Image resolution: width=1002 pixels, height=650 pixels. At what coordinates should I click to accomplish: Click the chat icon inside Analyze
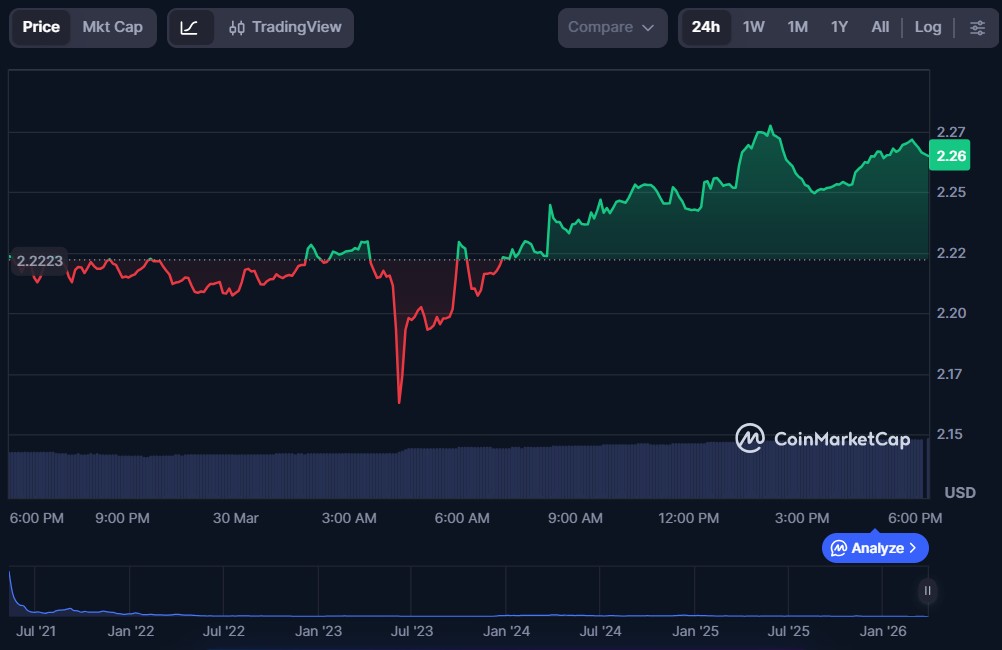tap(839, 548)
